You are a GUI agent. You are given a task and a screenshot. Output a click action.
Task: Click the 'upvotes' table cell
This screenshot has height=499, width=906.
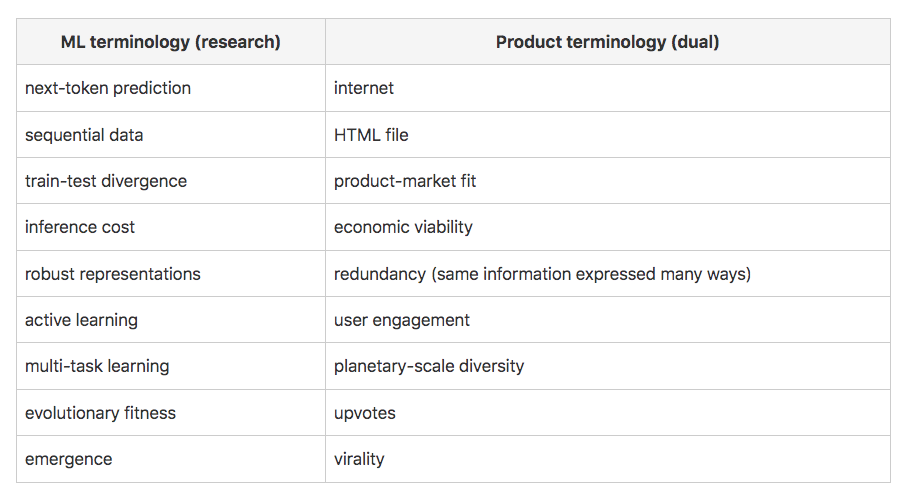point(365,413)
